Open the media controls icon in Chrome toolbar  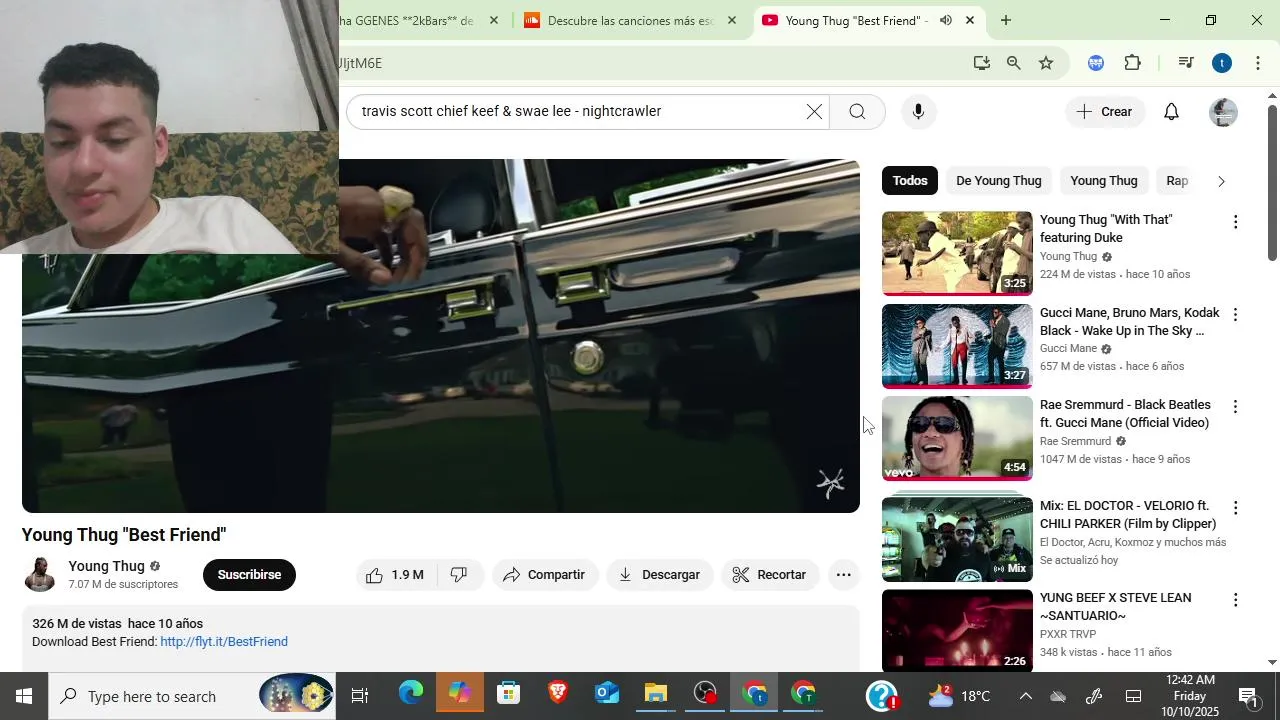1186,63
